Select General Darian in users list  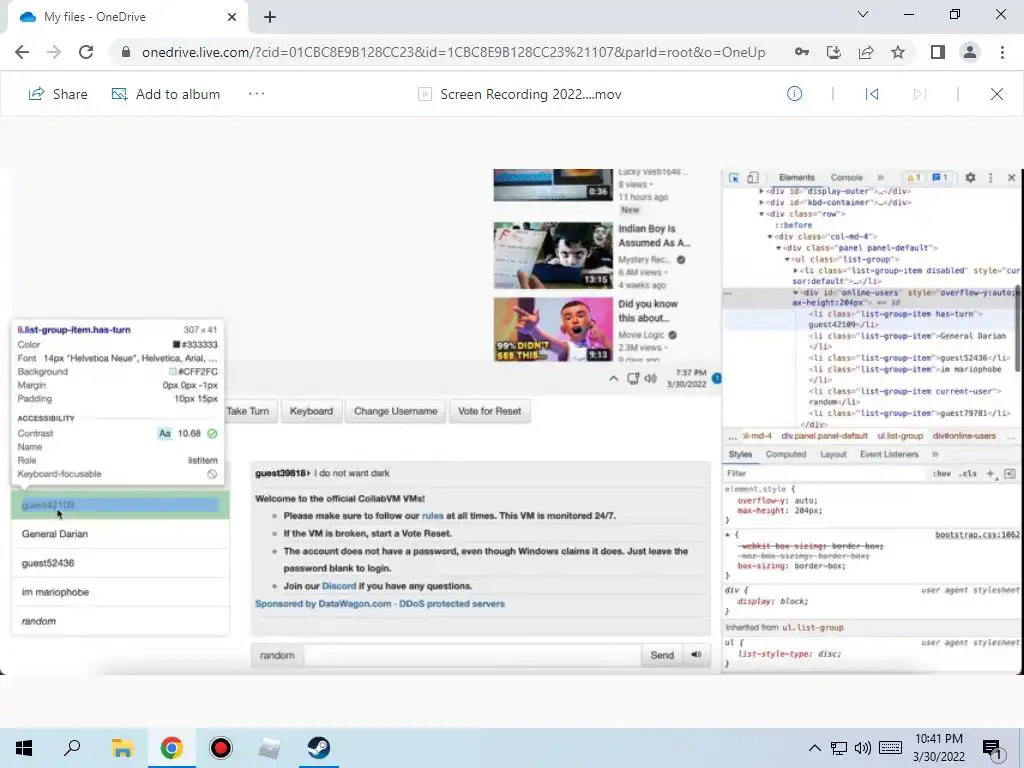(x=120, y=534)
